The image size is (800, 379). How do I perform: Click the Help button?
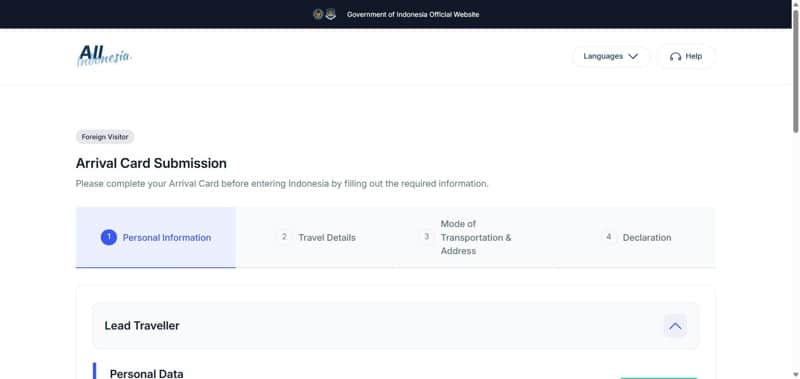(686, 56)
